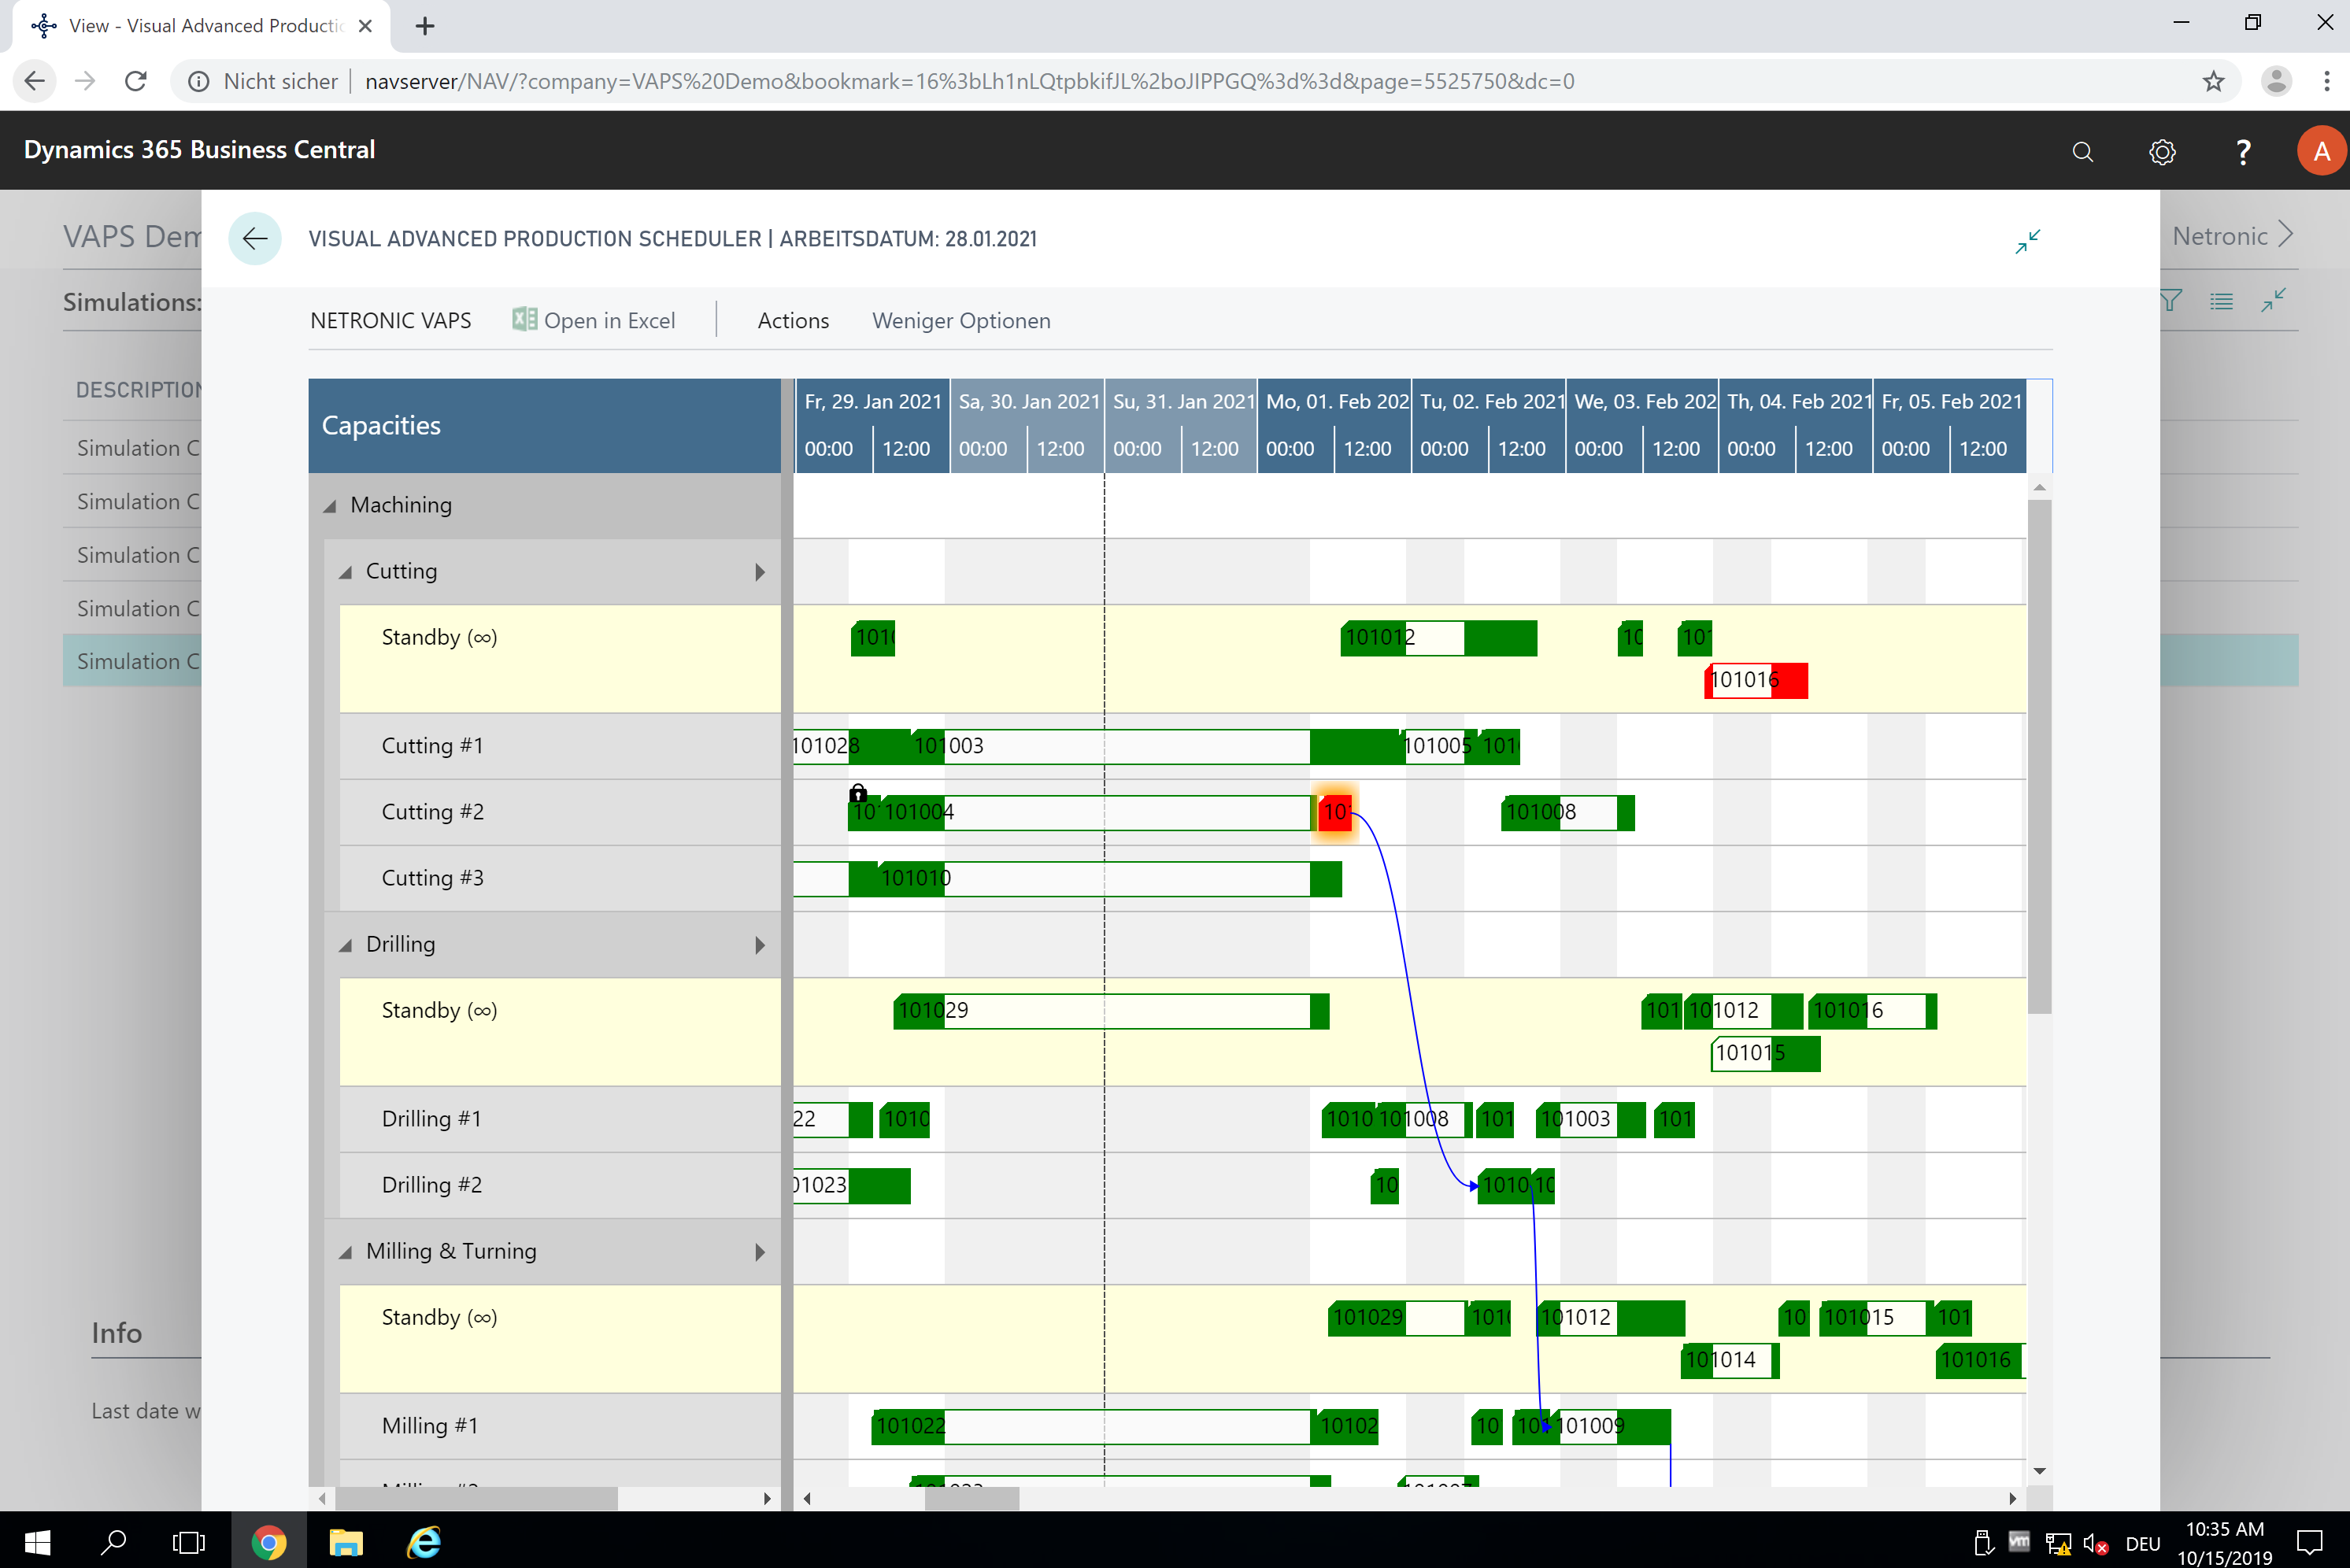Click the filter icon in background page
This screenshot has height=1568, width=2350.
2170,301
